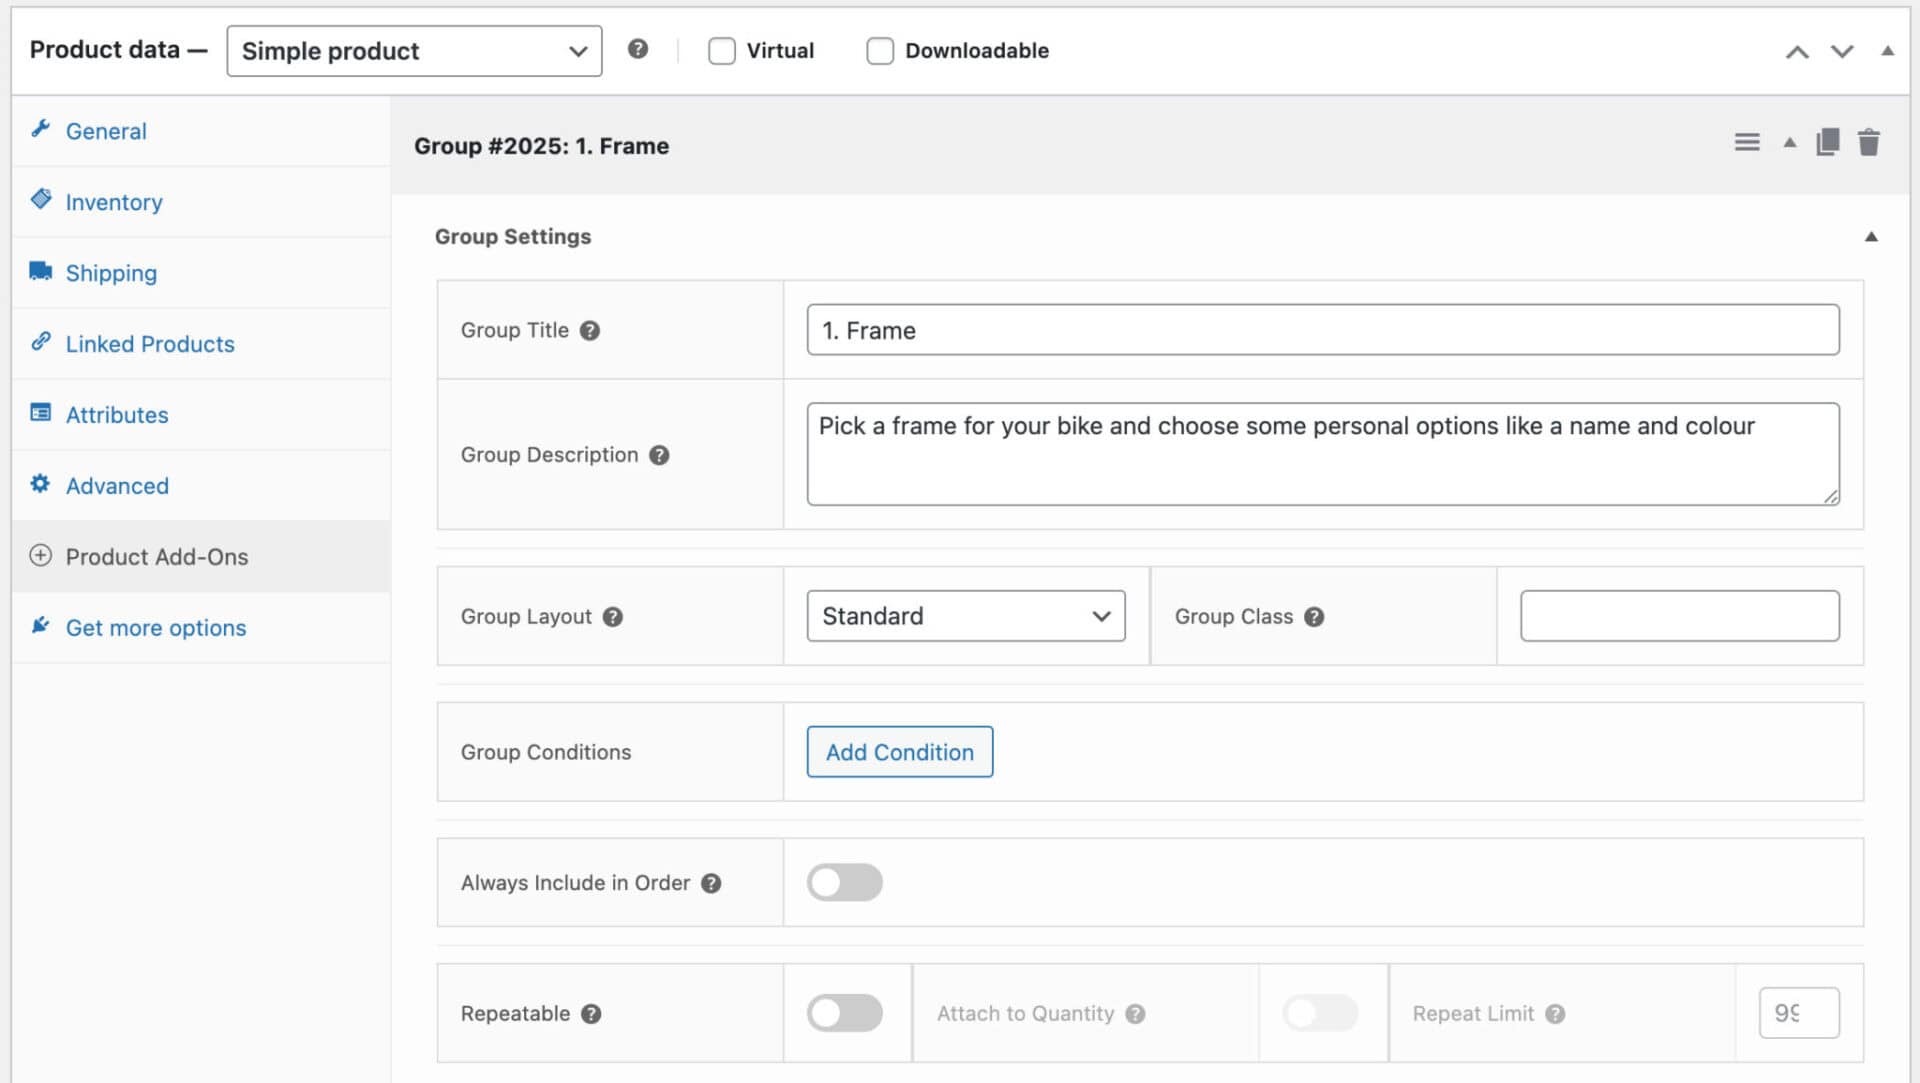Click the drag handle hamburger icon
Viewport: 1920px width, 1083px height.
[1746, 142]
